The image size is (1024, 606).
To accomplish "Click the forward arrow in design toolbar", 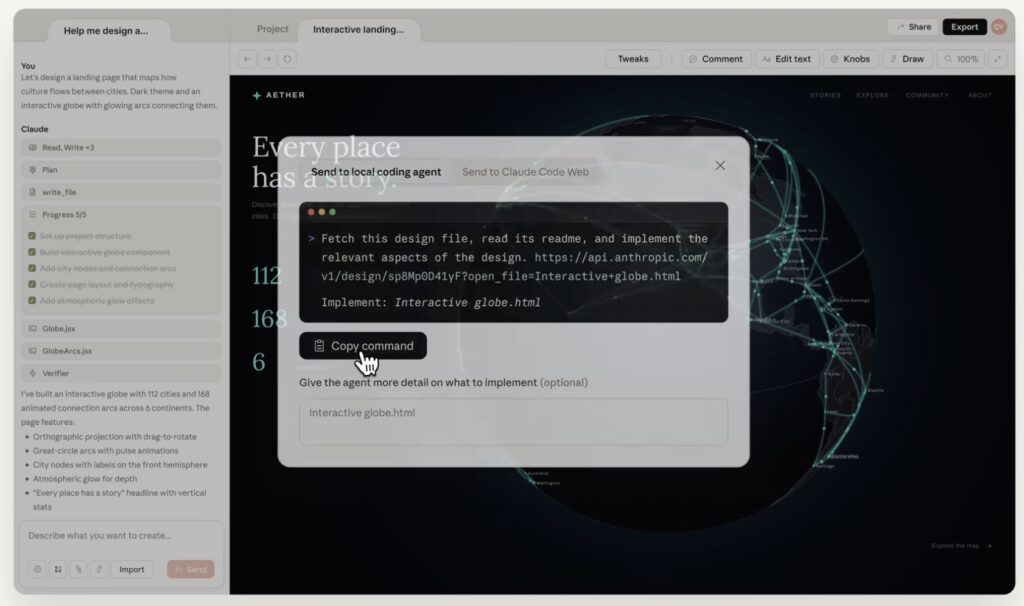I will [x=267, y=59].
